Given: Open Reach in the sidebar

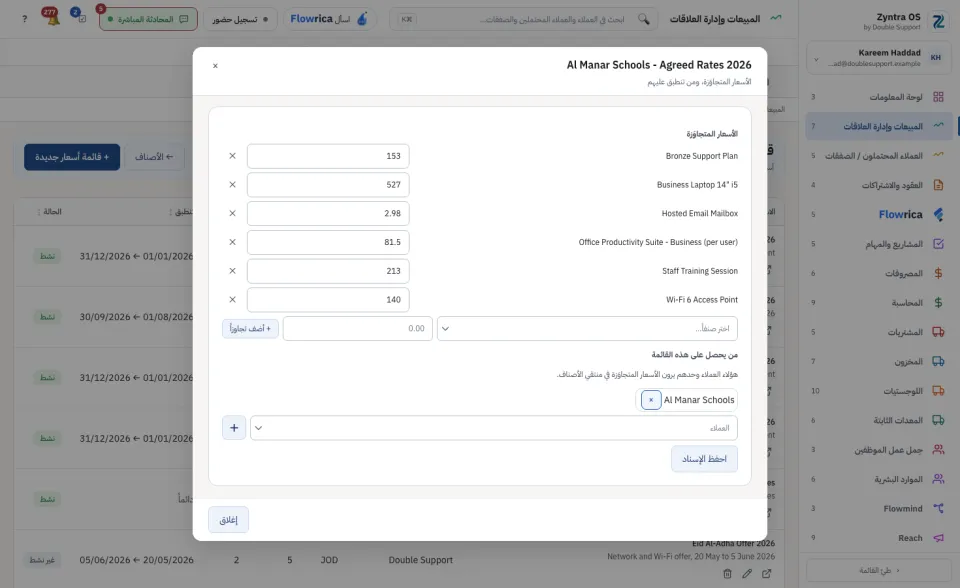Looking at the screenshot, I should (879, 538).
